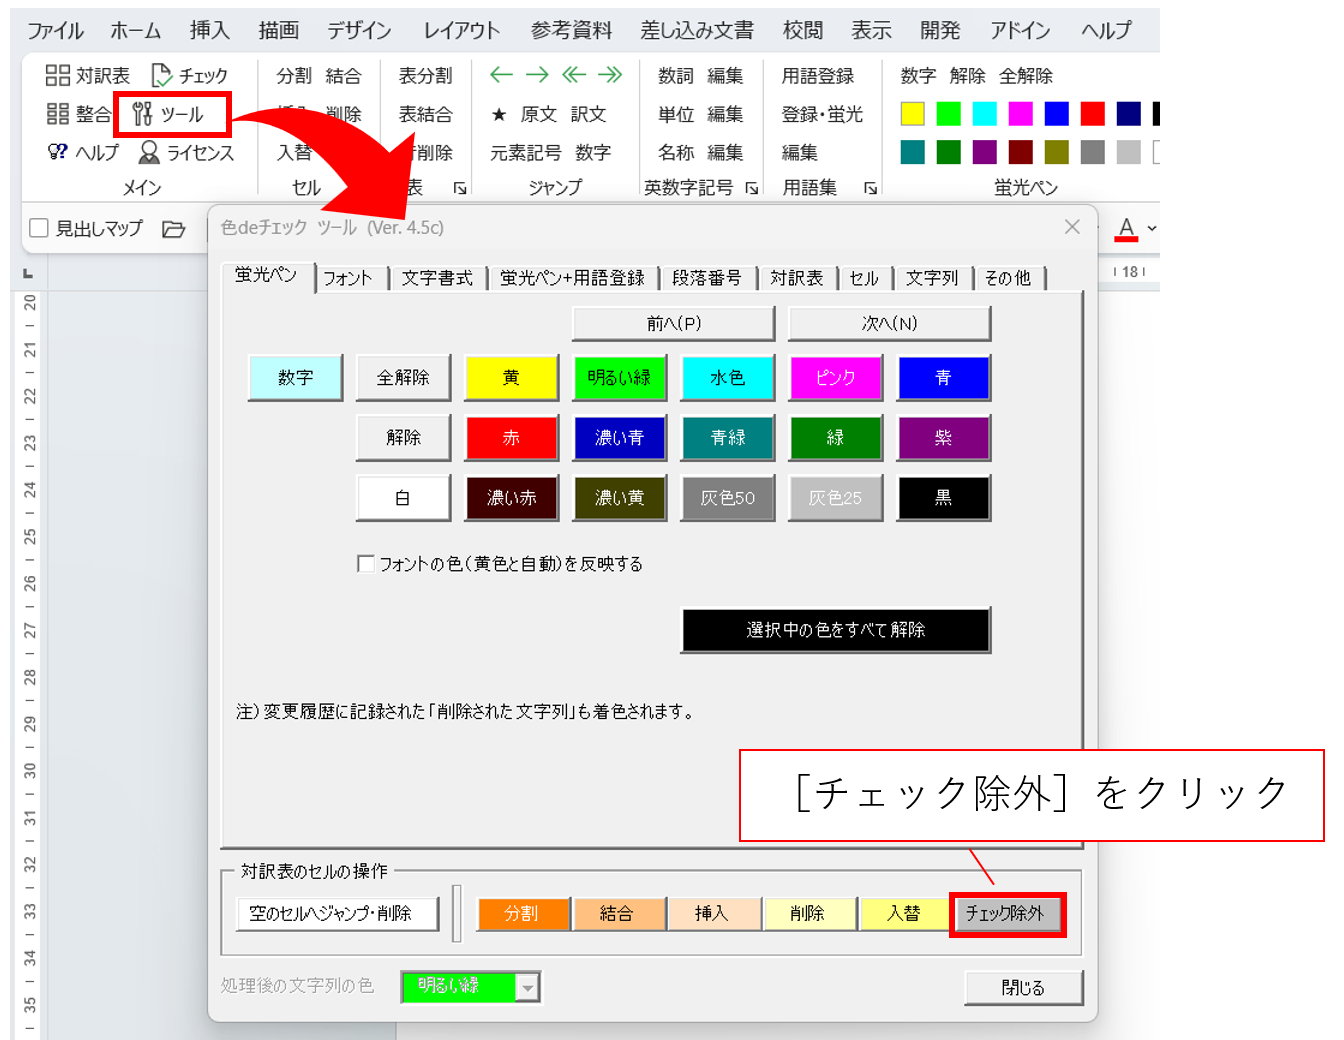Click the ツール (Tools) icon in ribbon

[x=143, y=114]
